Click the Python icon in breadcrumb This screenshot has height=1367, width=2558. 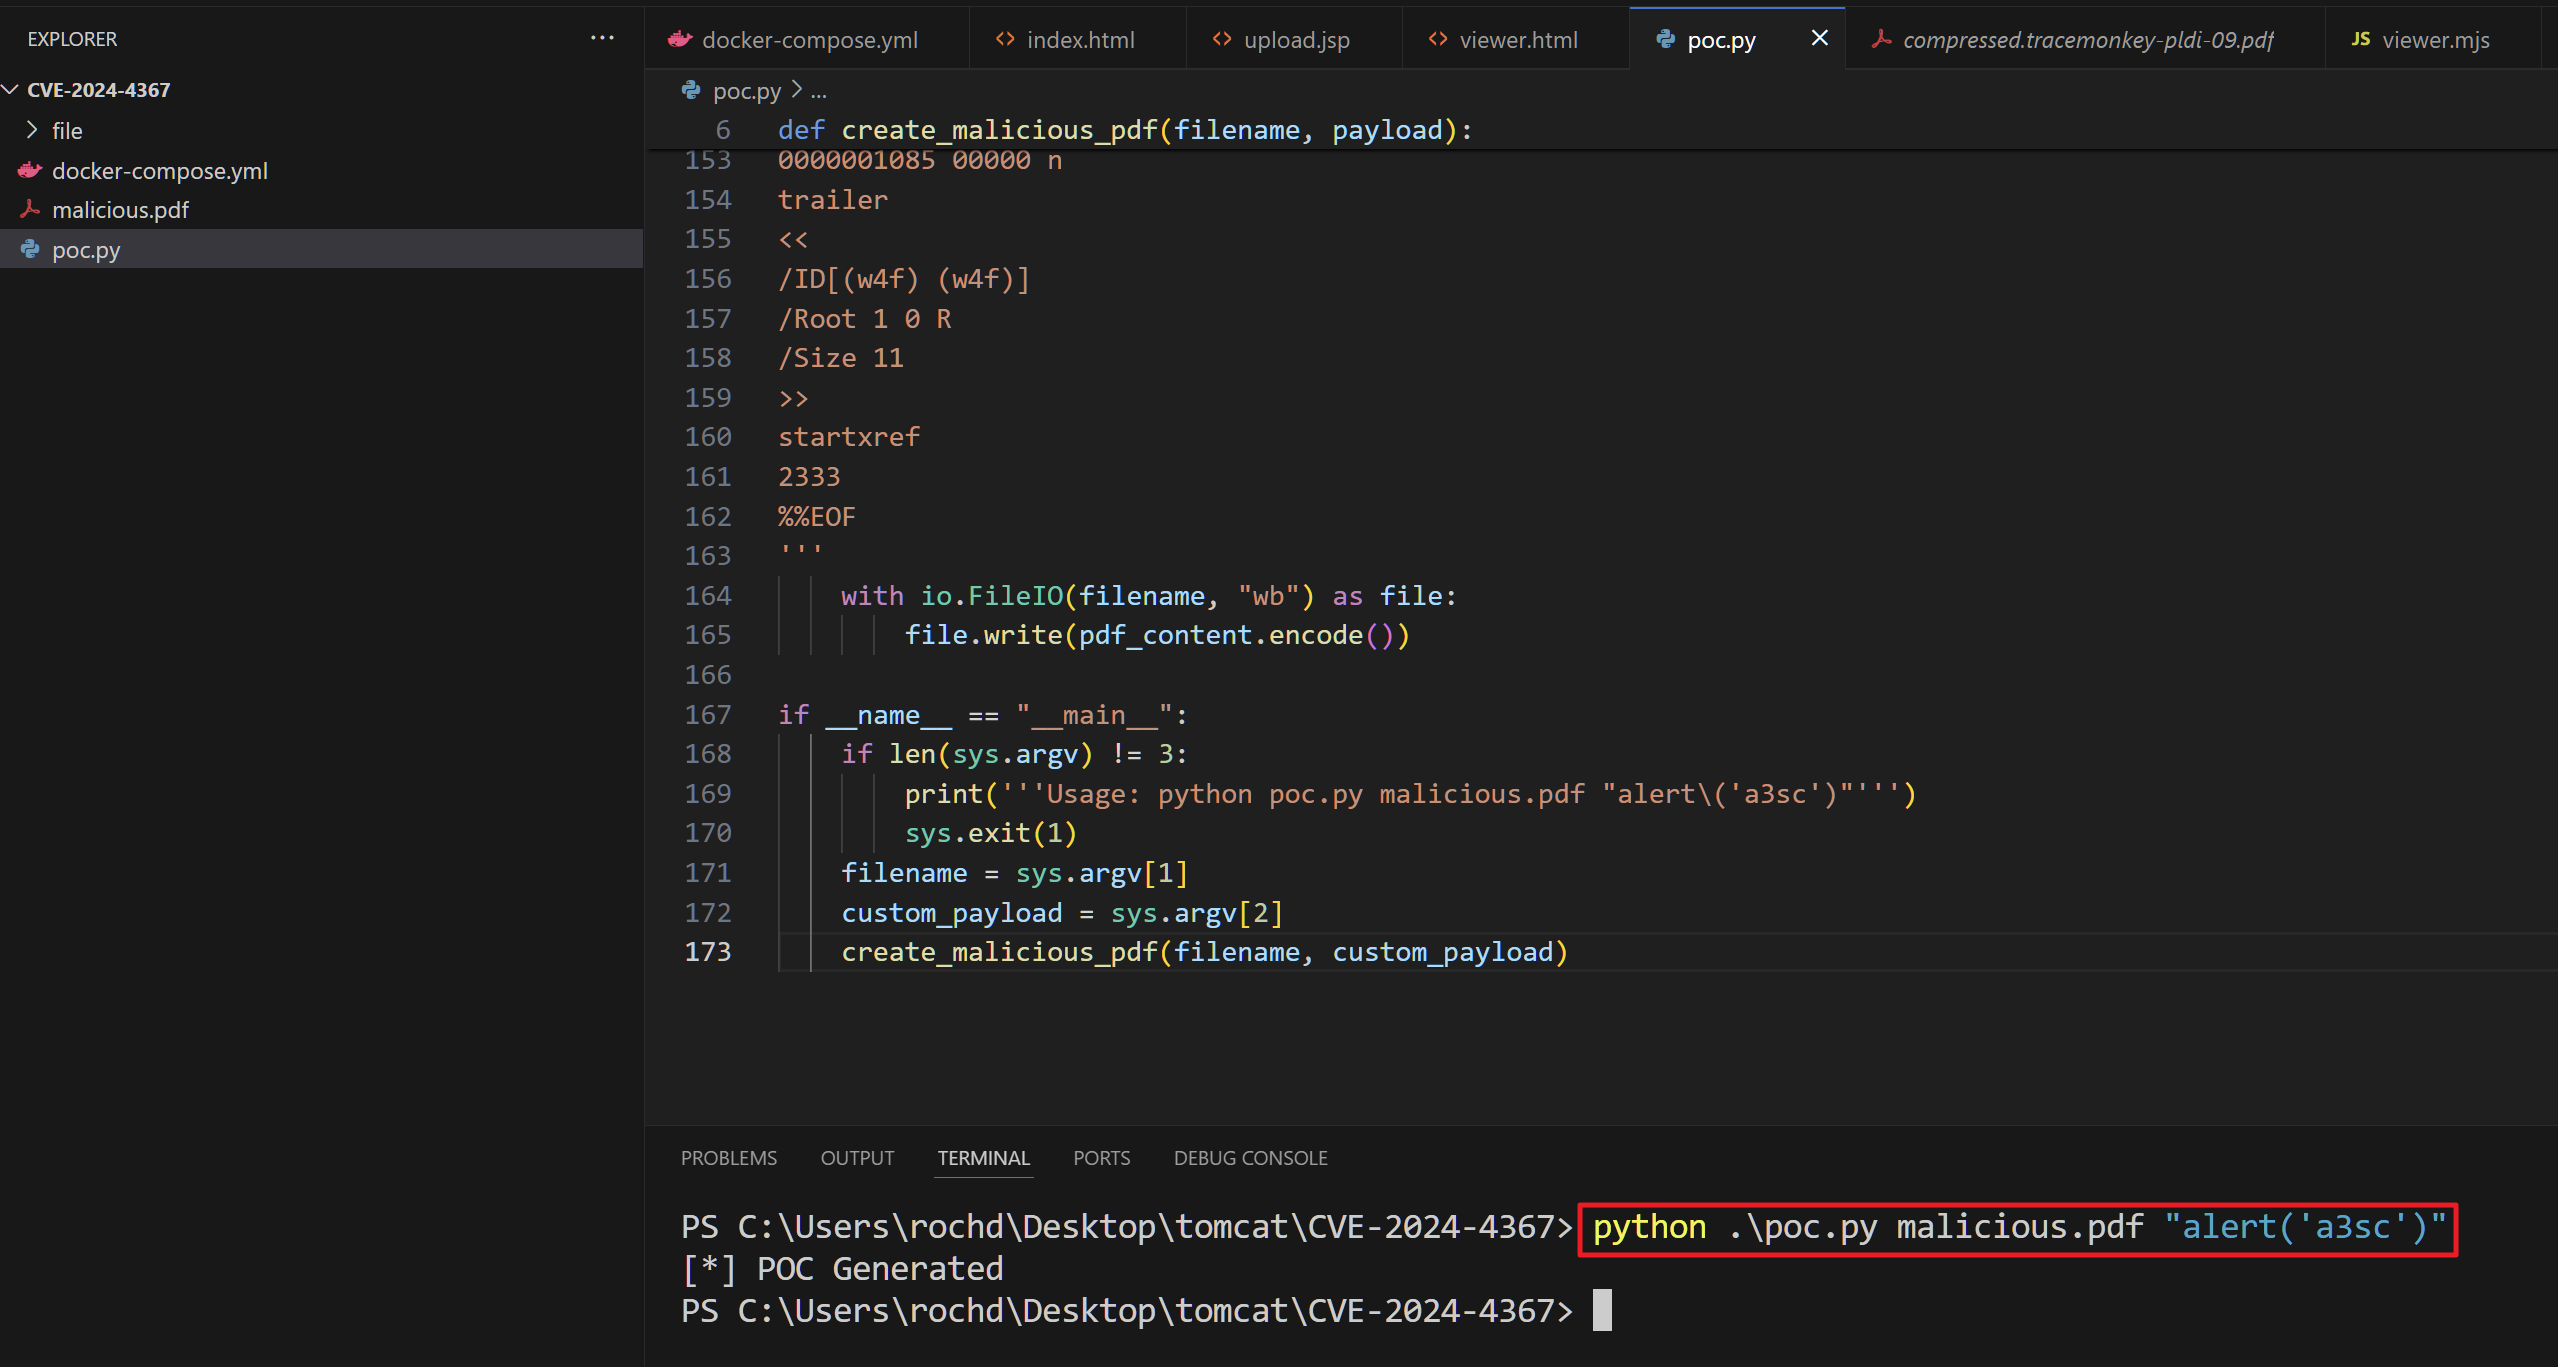[x=691, y=91]
